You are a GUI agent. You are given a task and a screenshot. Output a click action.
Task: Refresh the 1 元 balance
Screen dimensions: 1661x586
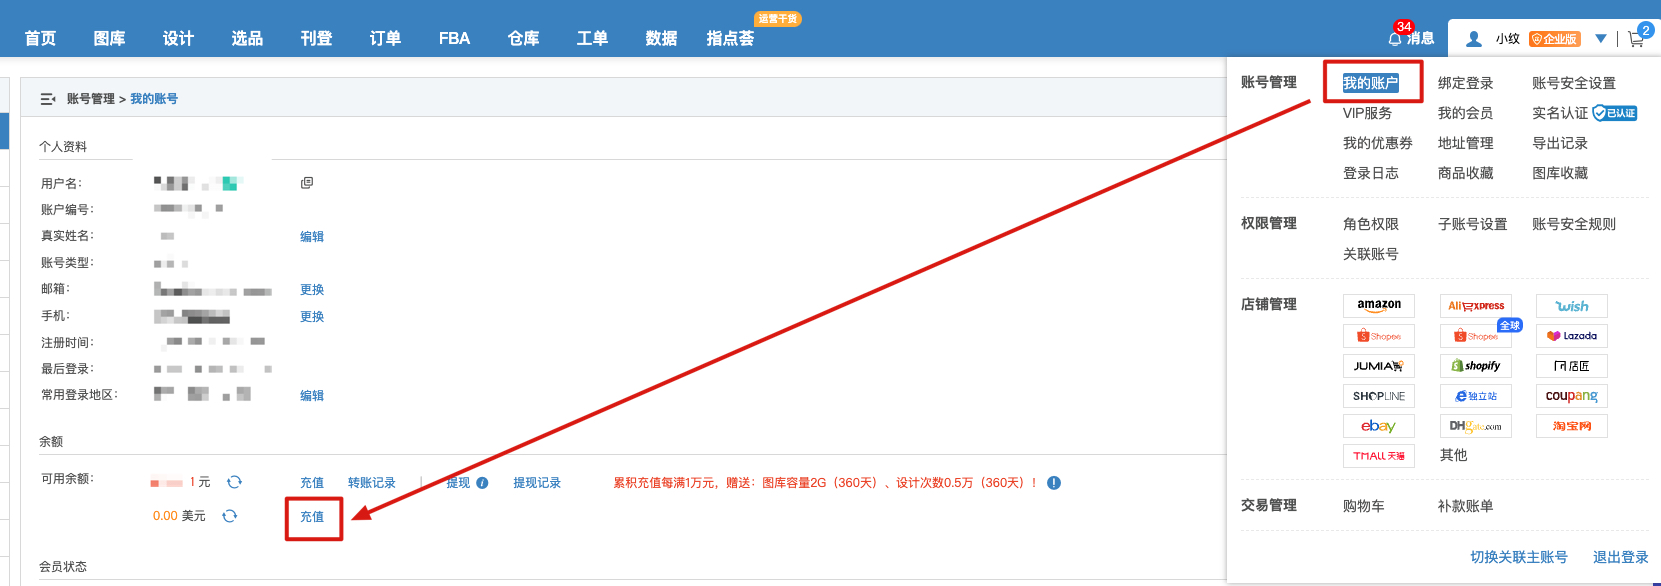pyautogui.click(x=234, y=482)
